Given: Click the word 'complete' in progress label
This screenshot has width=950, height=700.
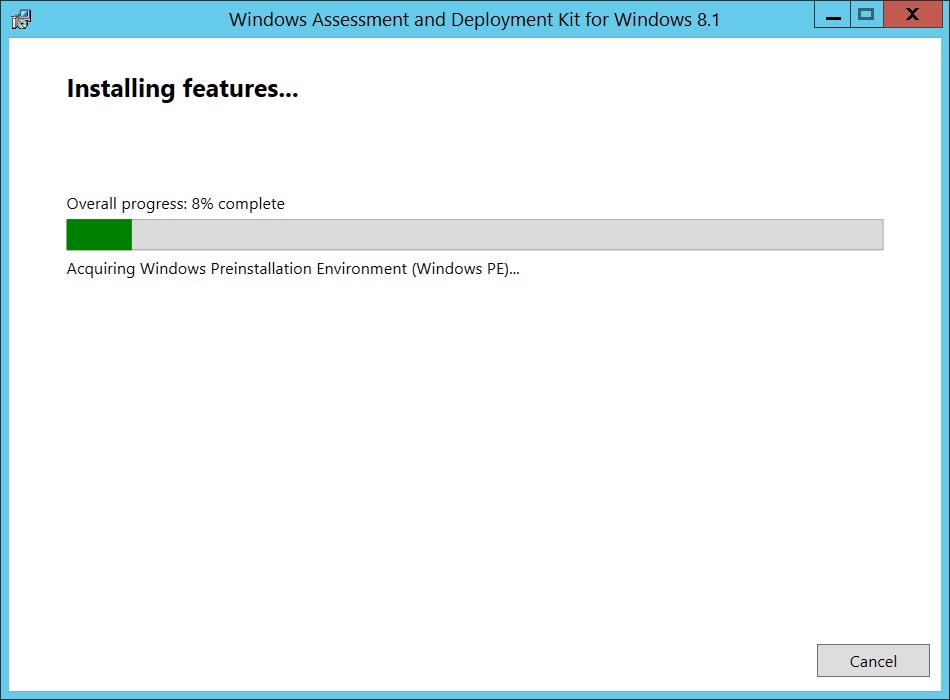Looking at the screenshot, I should 251,204.
